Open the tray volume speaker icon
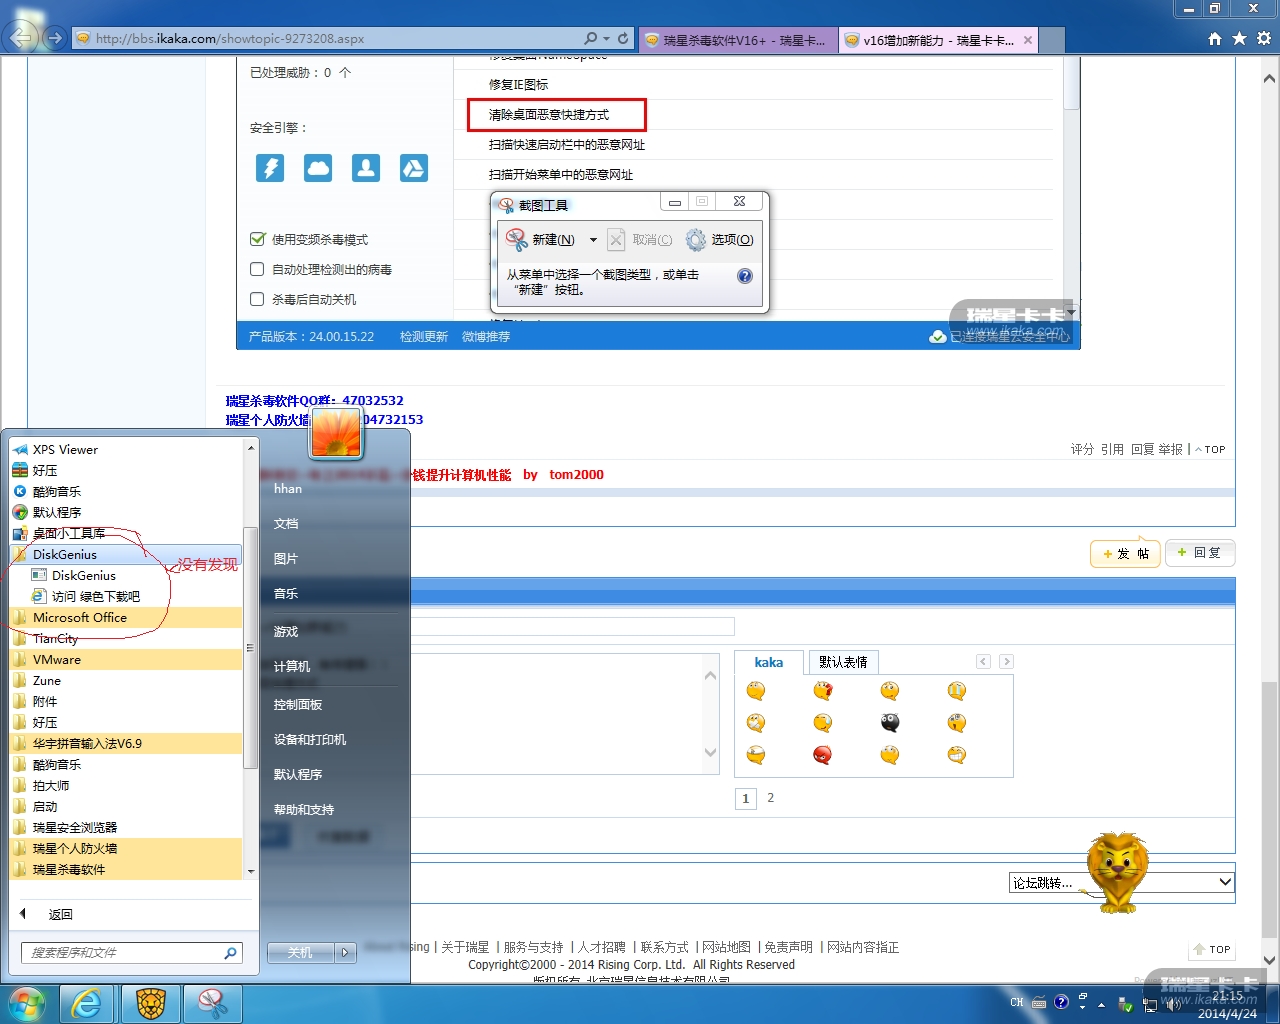 click(1172, 1004)
